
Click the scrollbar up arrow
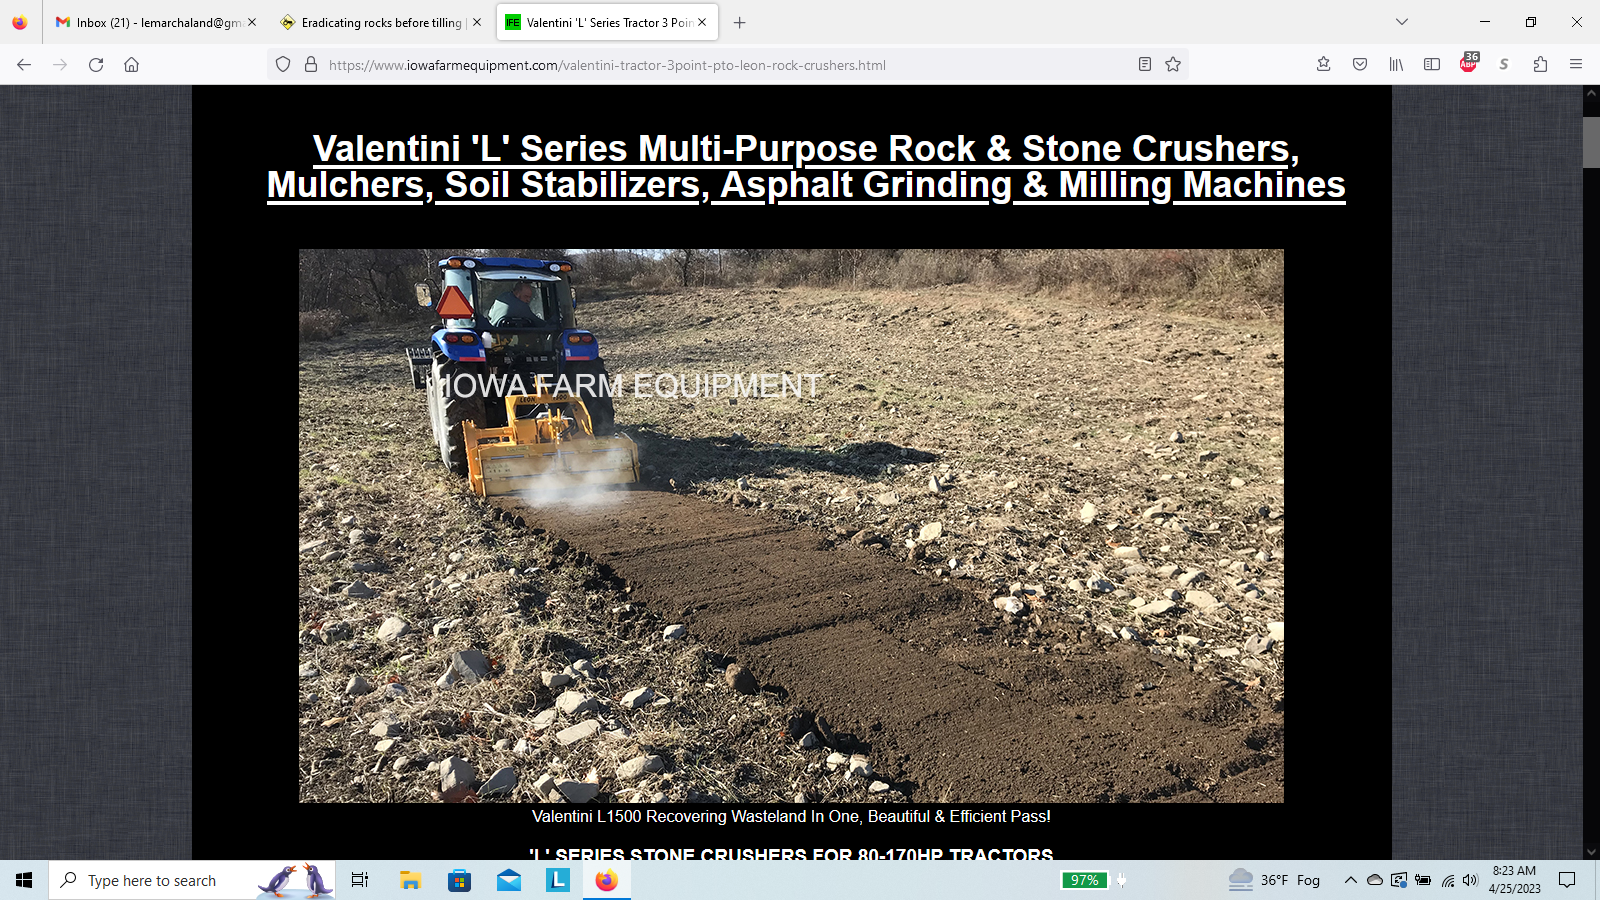pyautogui.click(x=1591, y=93)
